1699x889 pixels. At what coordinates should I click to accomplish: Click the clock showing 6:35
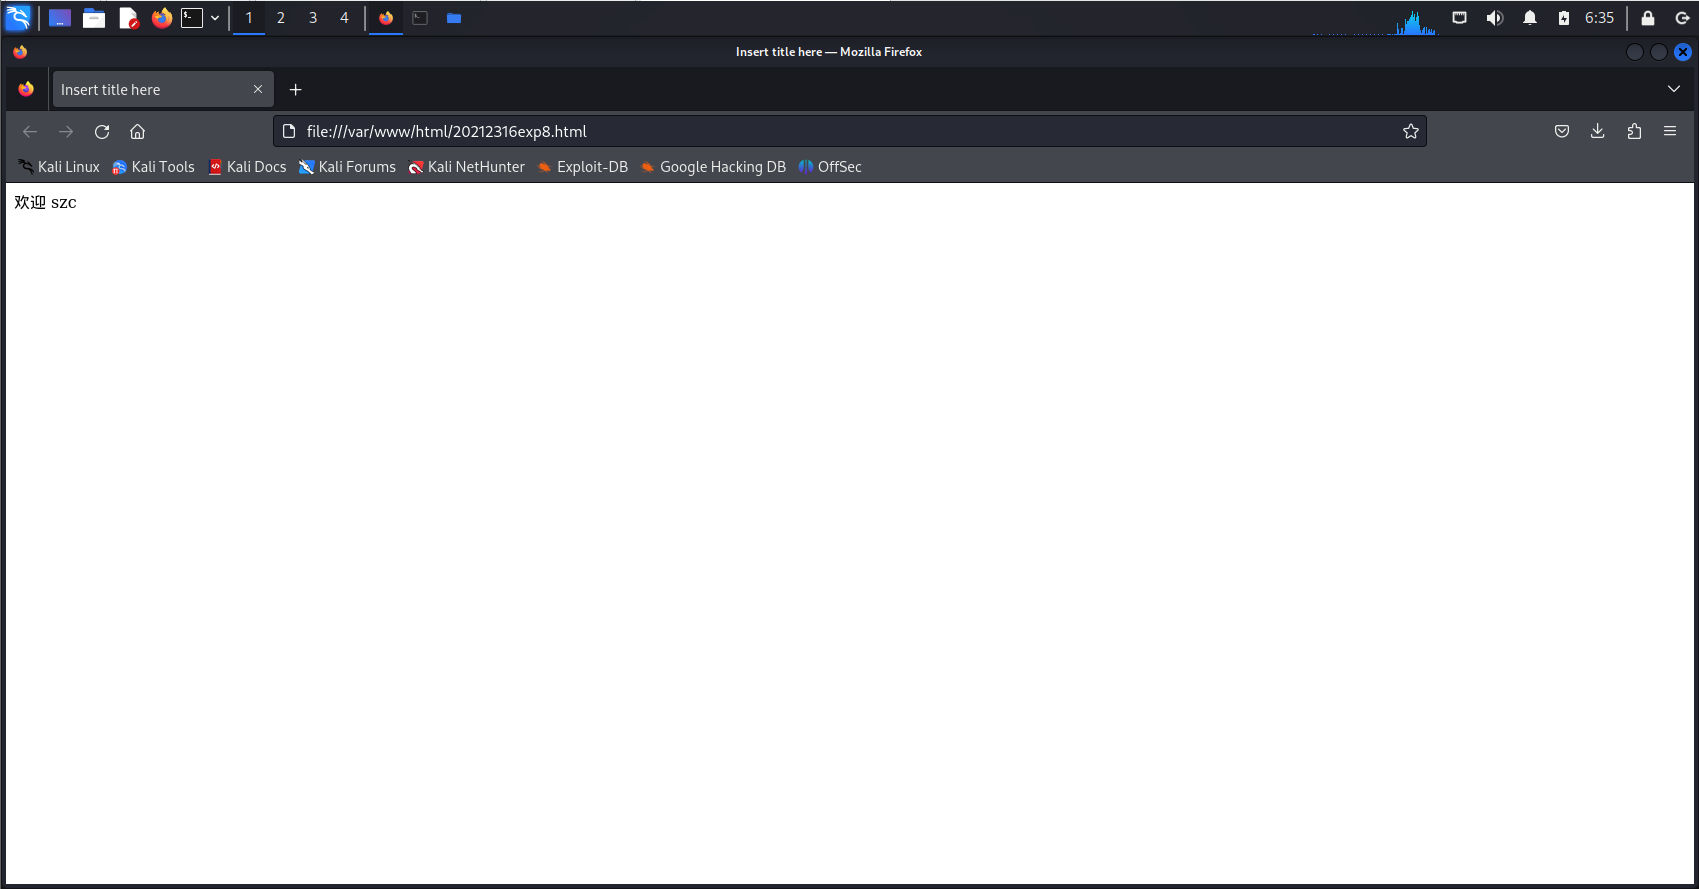point(1600,18)
